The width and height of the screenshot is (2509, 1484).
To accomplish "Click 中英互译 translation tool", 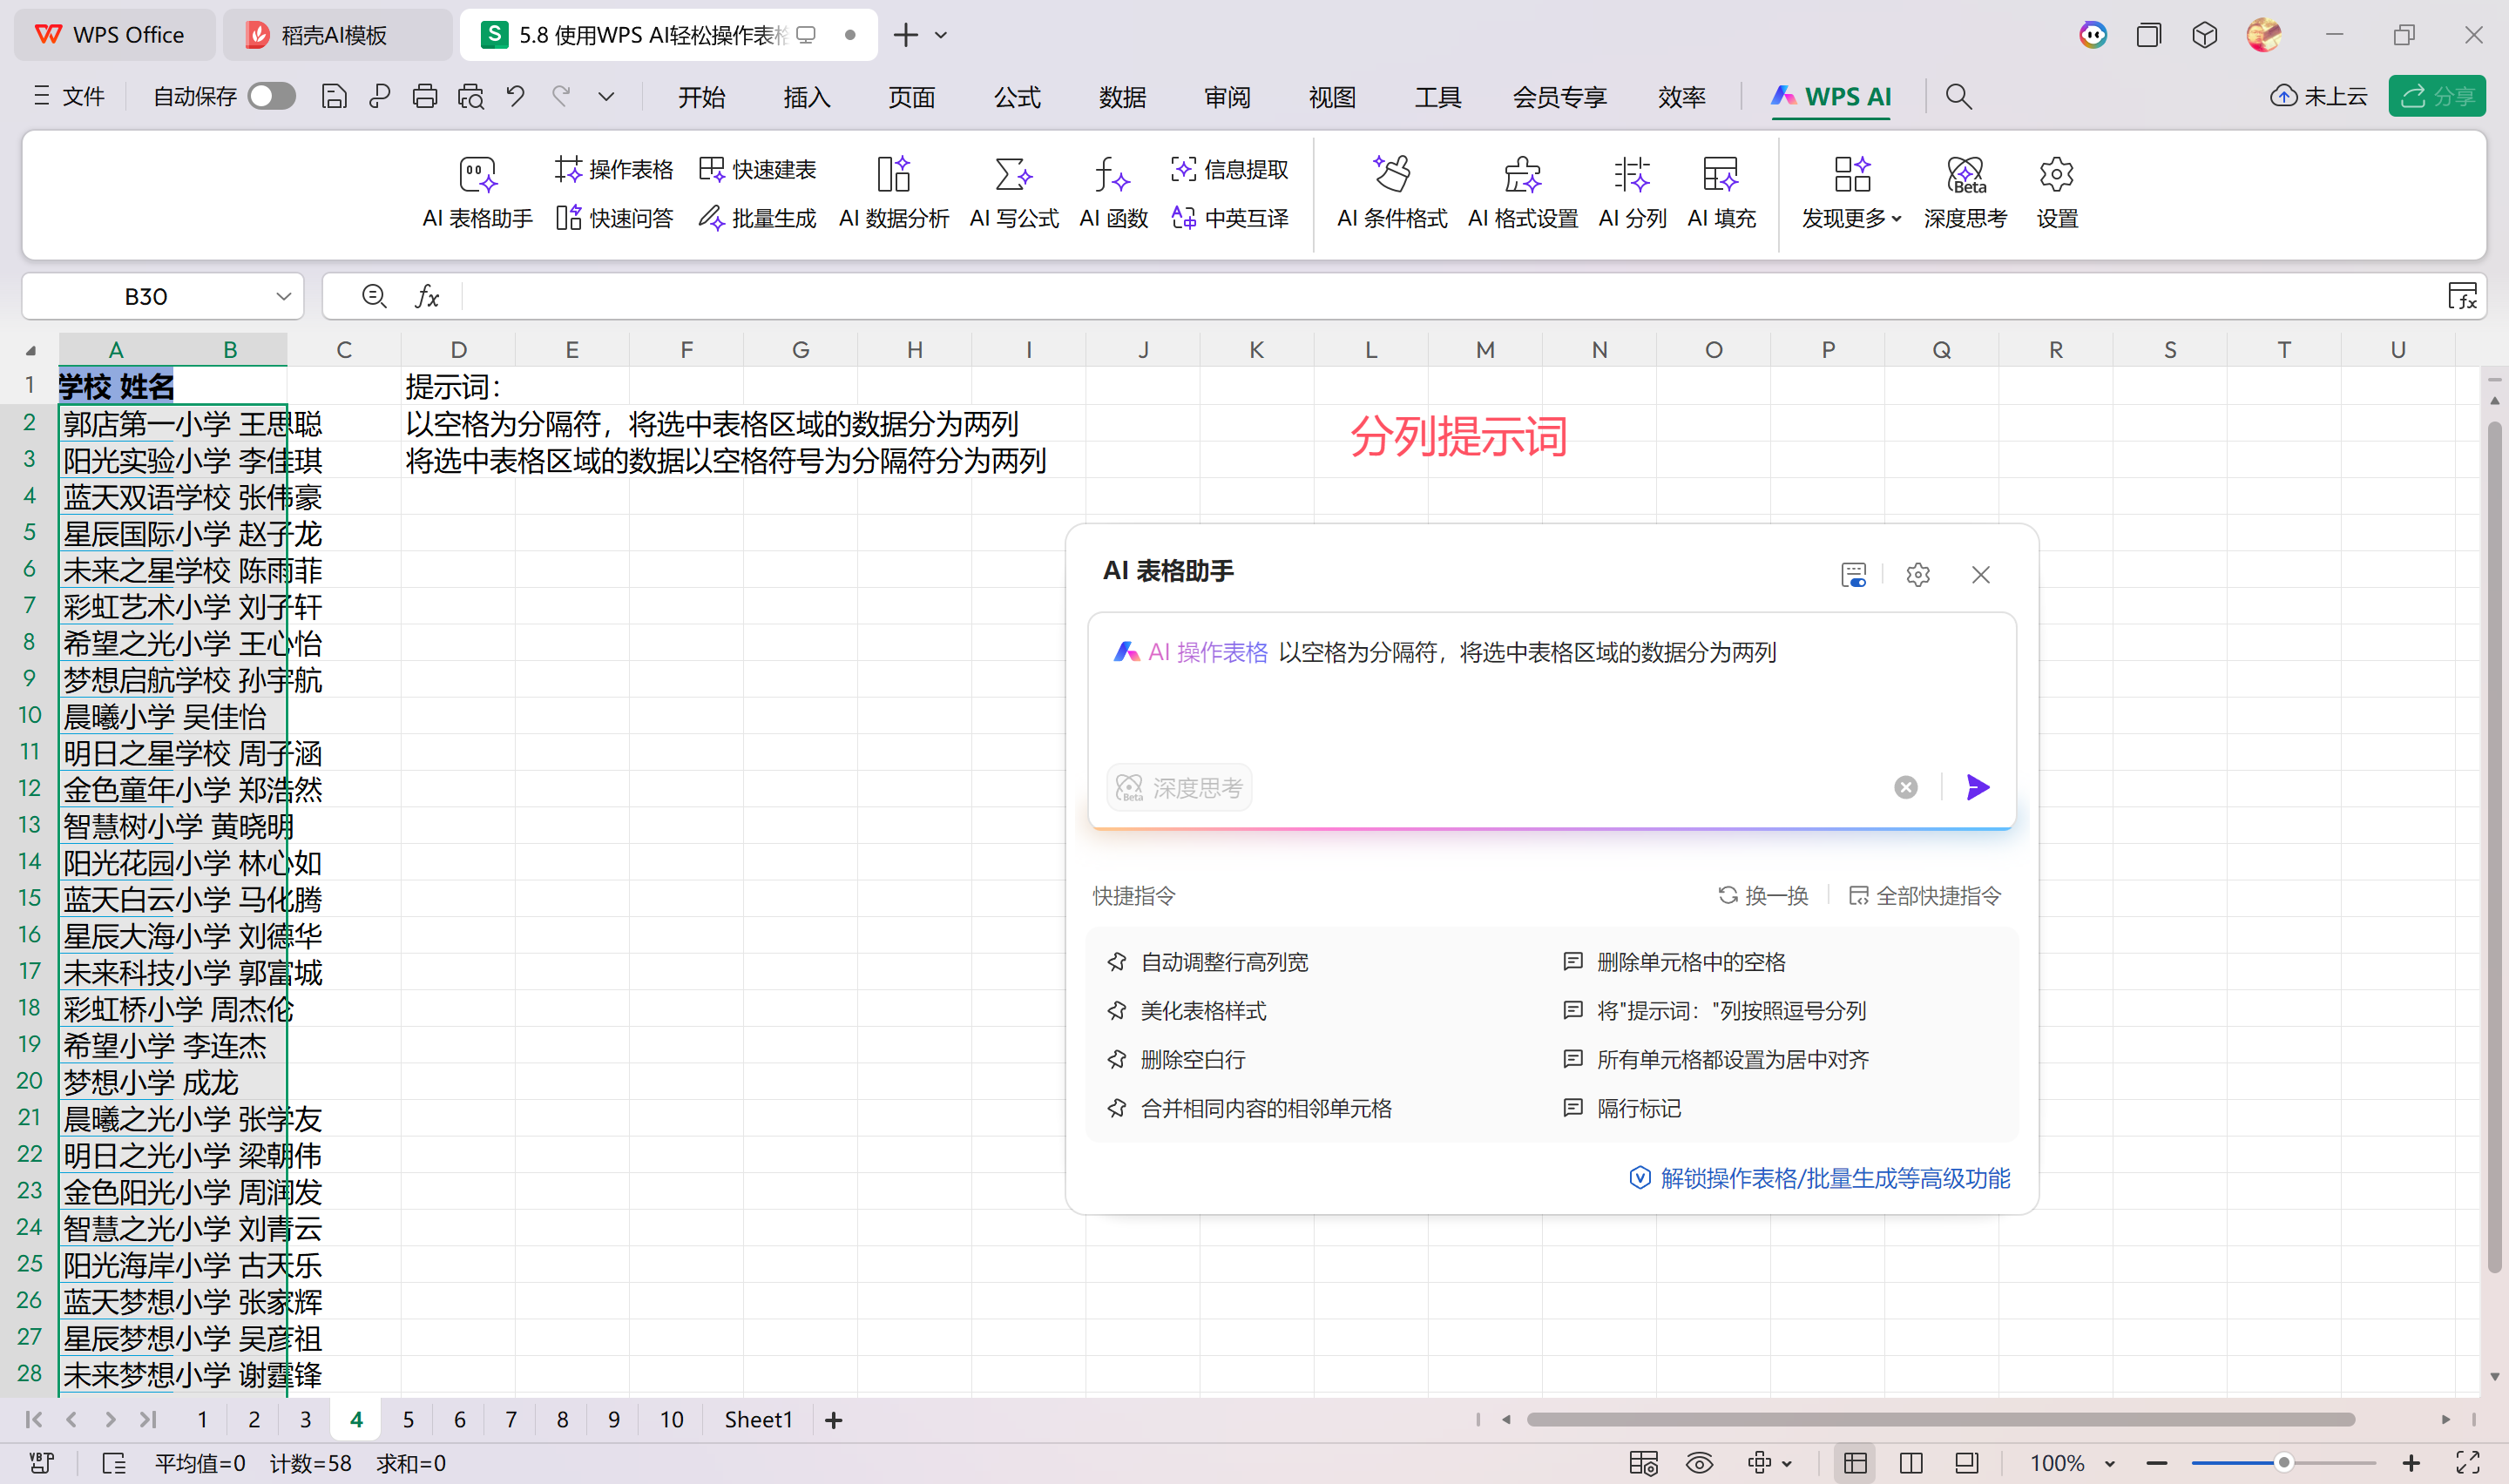I will coord(1229,217).
